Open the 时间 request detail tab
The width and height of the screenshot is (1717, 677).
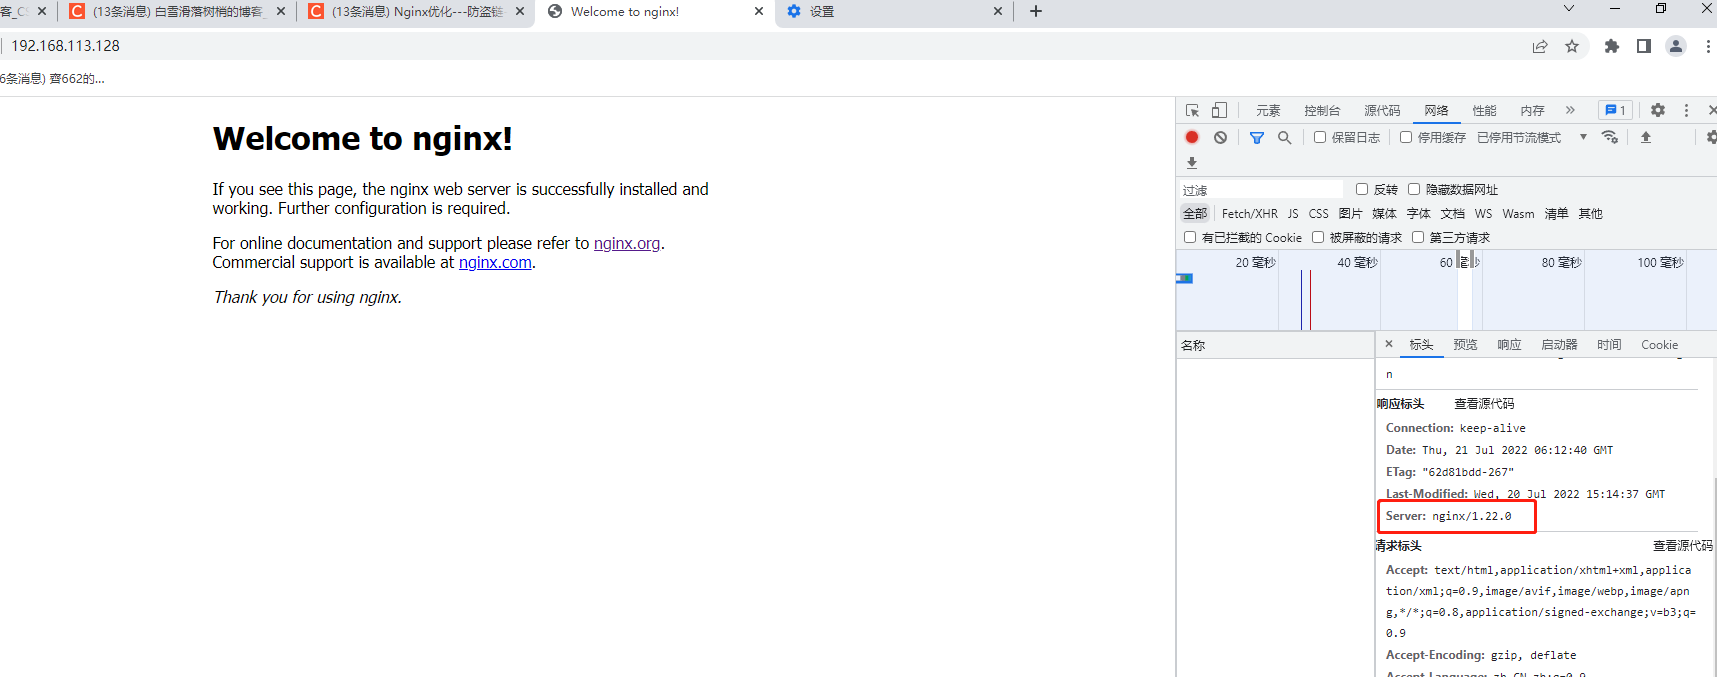coord(1609,344)
